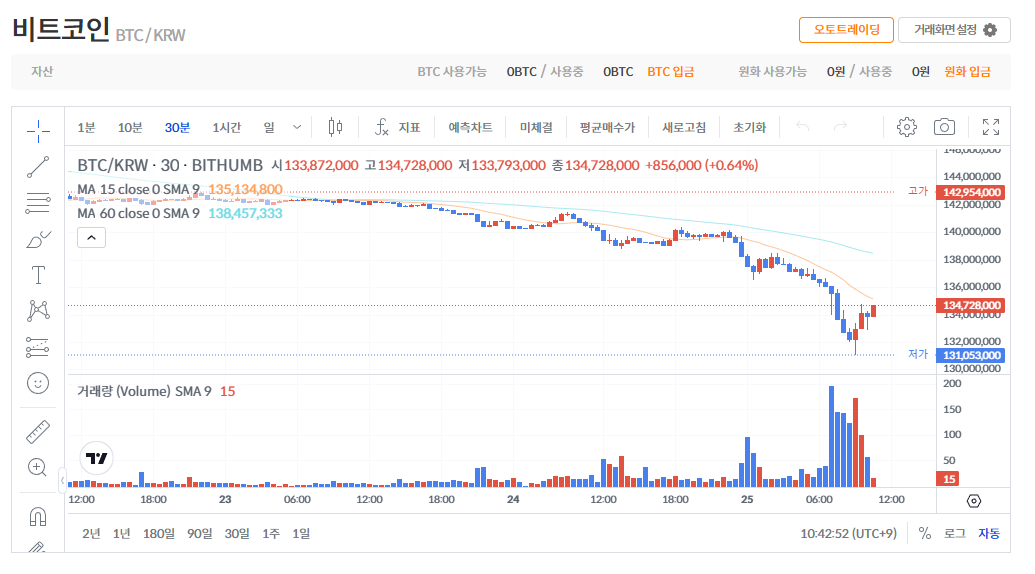Set chart range to 90일

pyautogui.click(x=199, y=533)
